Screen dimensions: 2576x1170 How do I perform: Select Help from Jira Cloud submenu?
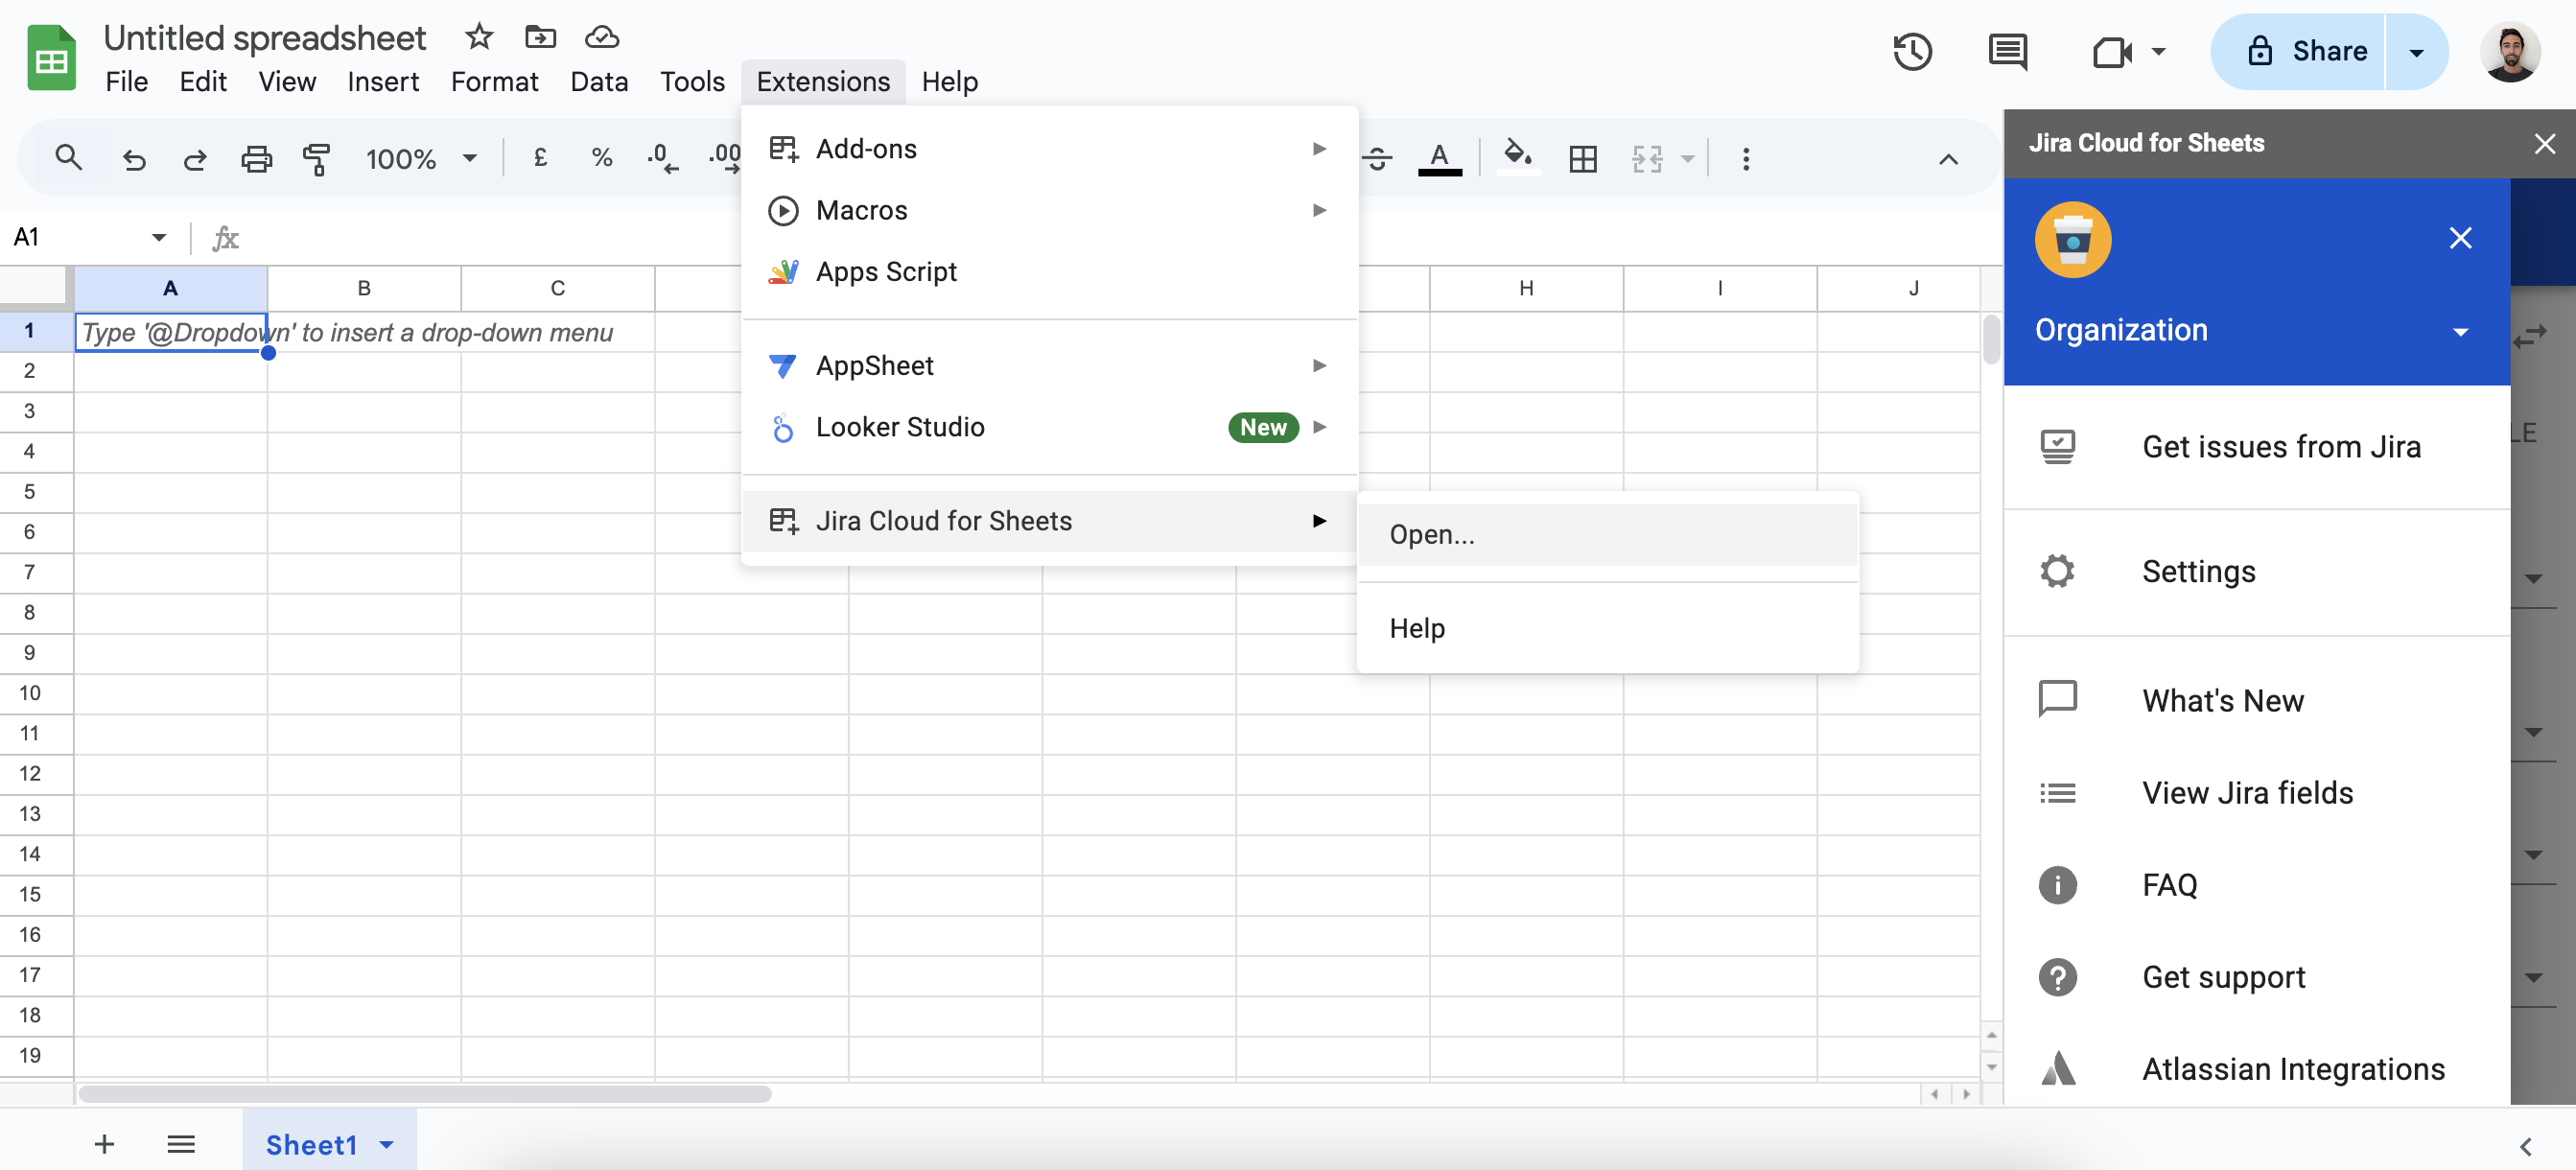[x=1419, y=628]
